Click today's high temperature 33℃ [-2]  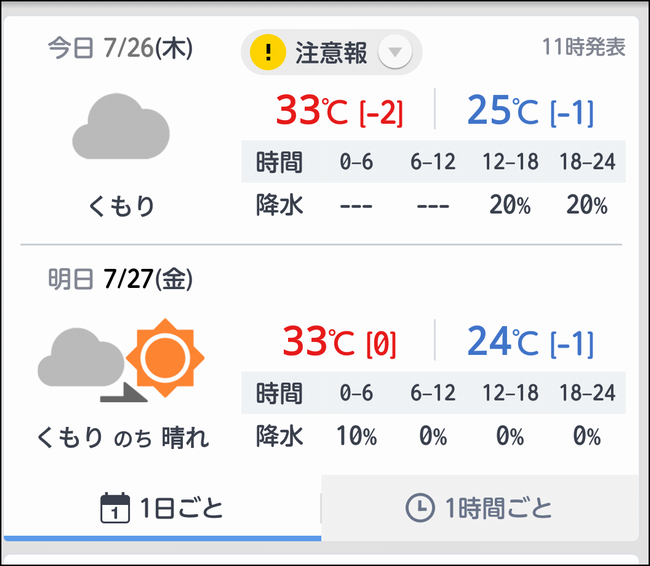[x=340, y=110]
